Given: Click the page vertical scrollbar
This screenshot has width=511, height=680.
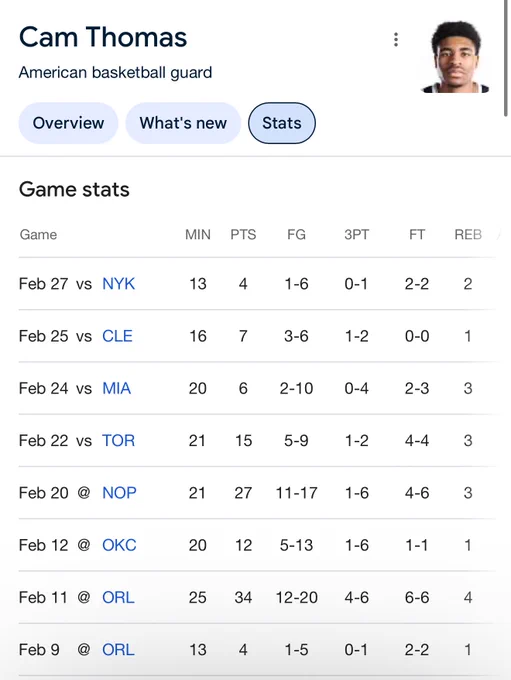Looking at the screenshot, I should pyautogui.click(x=506, y=58).
